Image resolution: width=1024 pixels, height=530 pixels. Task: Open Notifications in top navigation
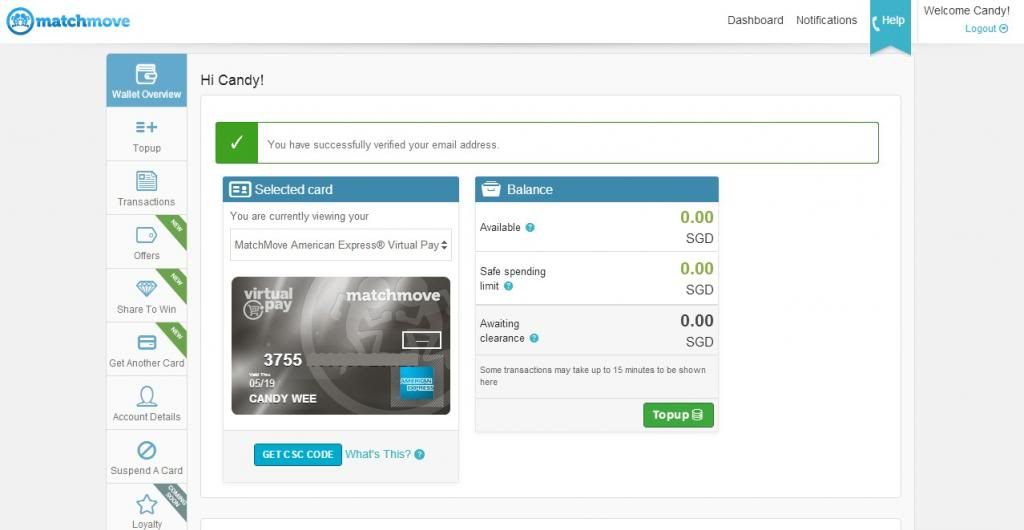[826, 20]
